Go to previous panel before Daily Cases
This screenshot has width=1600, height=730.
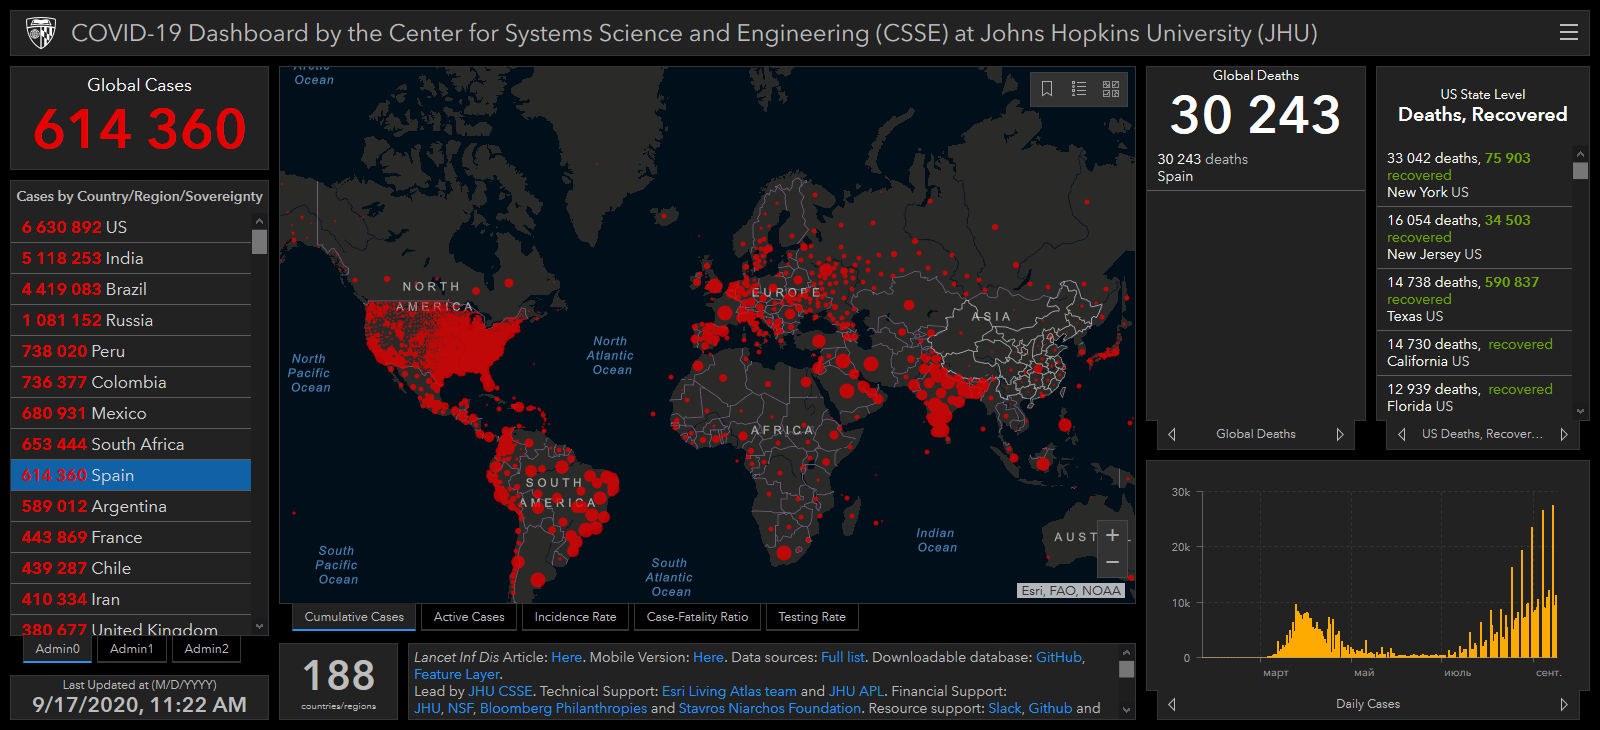pos(1172,704)
